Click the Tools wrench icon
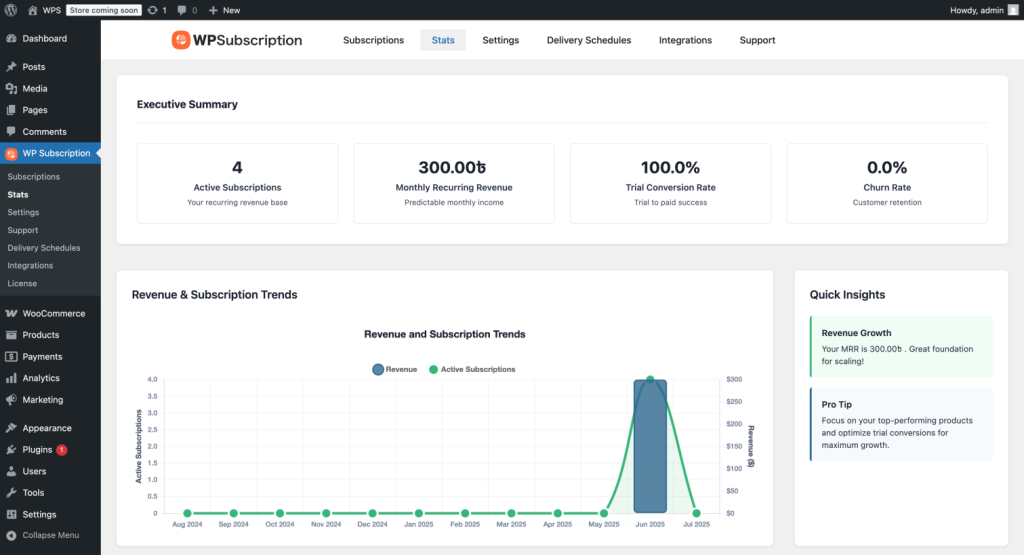The width and height of the screenshot is (1024, 555). tap(11, 492)
